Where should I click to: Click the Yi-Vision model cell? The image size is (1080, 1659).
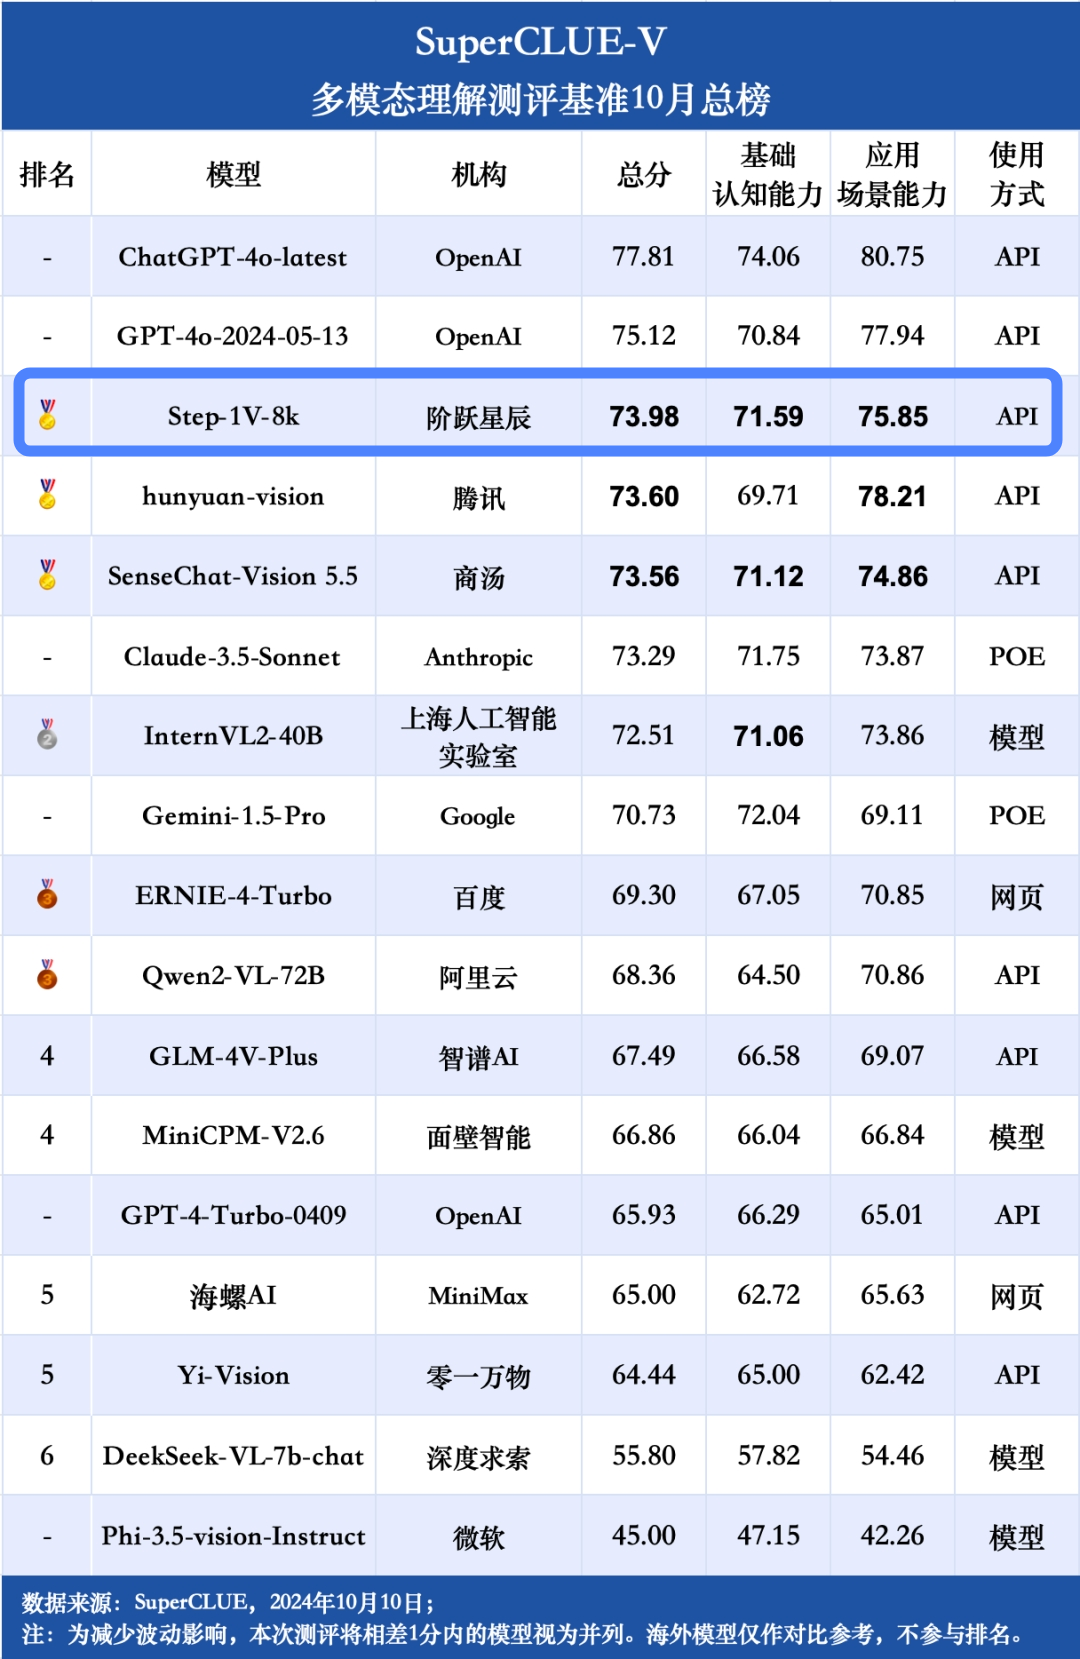coord(233,1375)
